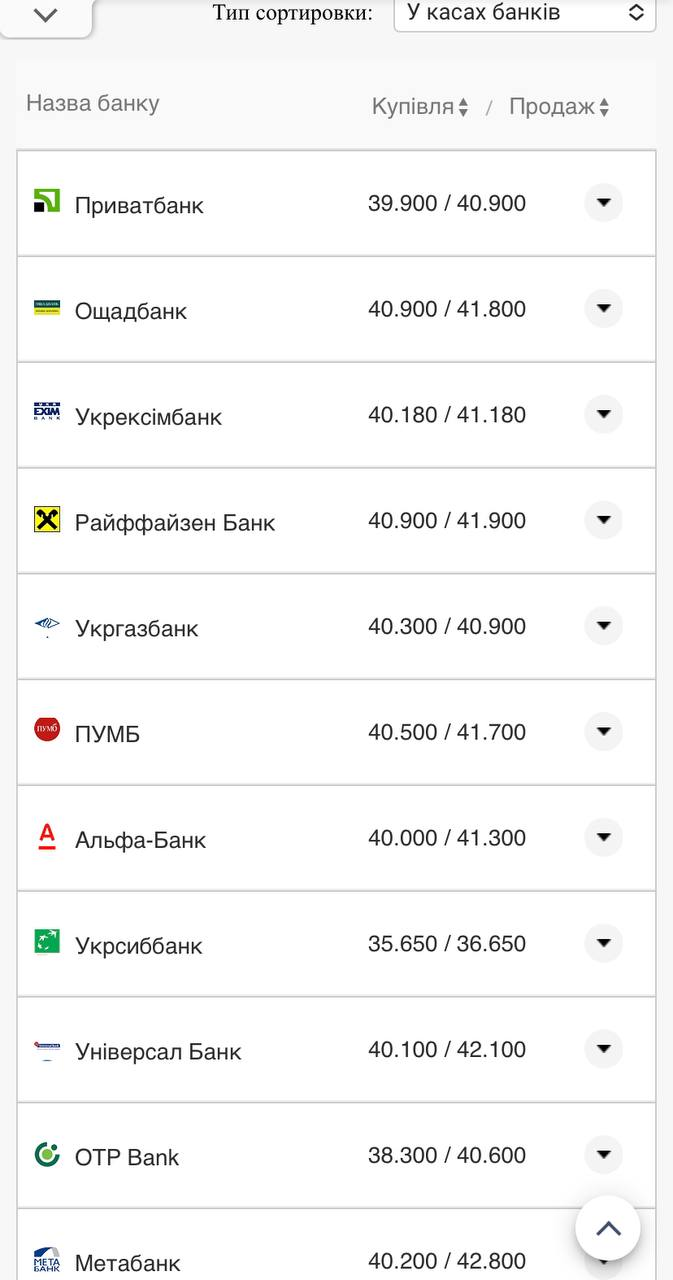Viewport: 673px width, 1280px height.
Task: Sort the table by Продаж column
Action: [559, 107]
